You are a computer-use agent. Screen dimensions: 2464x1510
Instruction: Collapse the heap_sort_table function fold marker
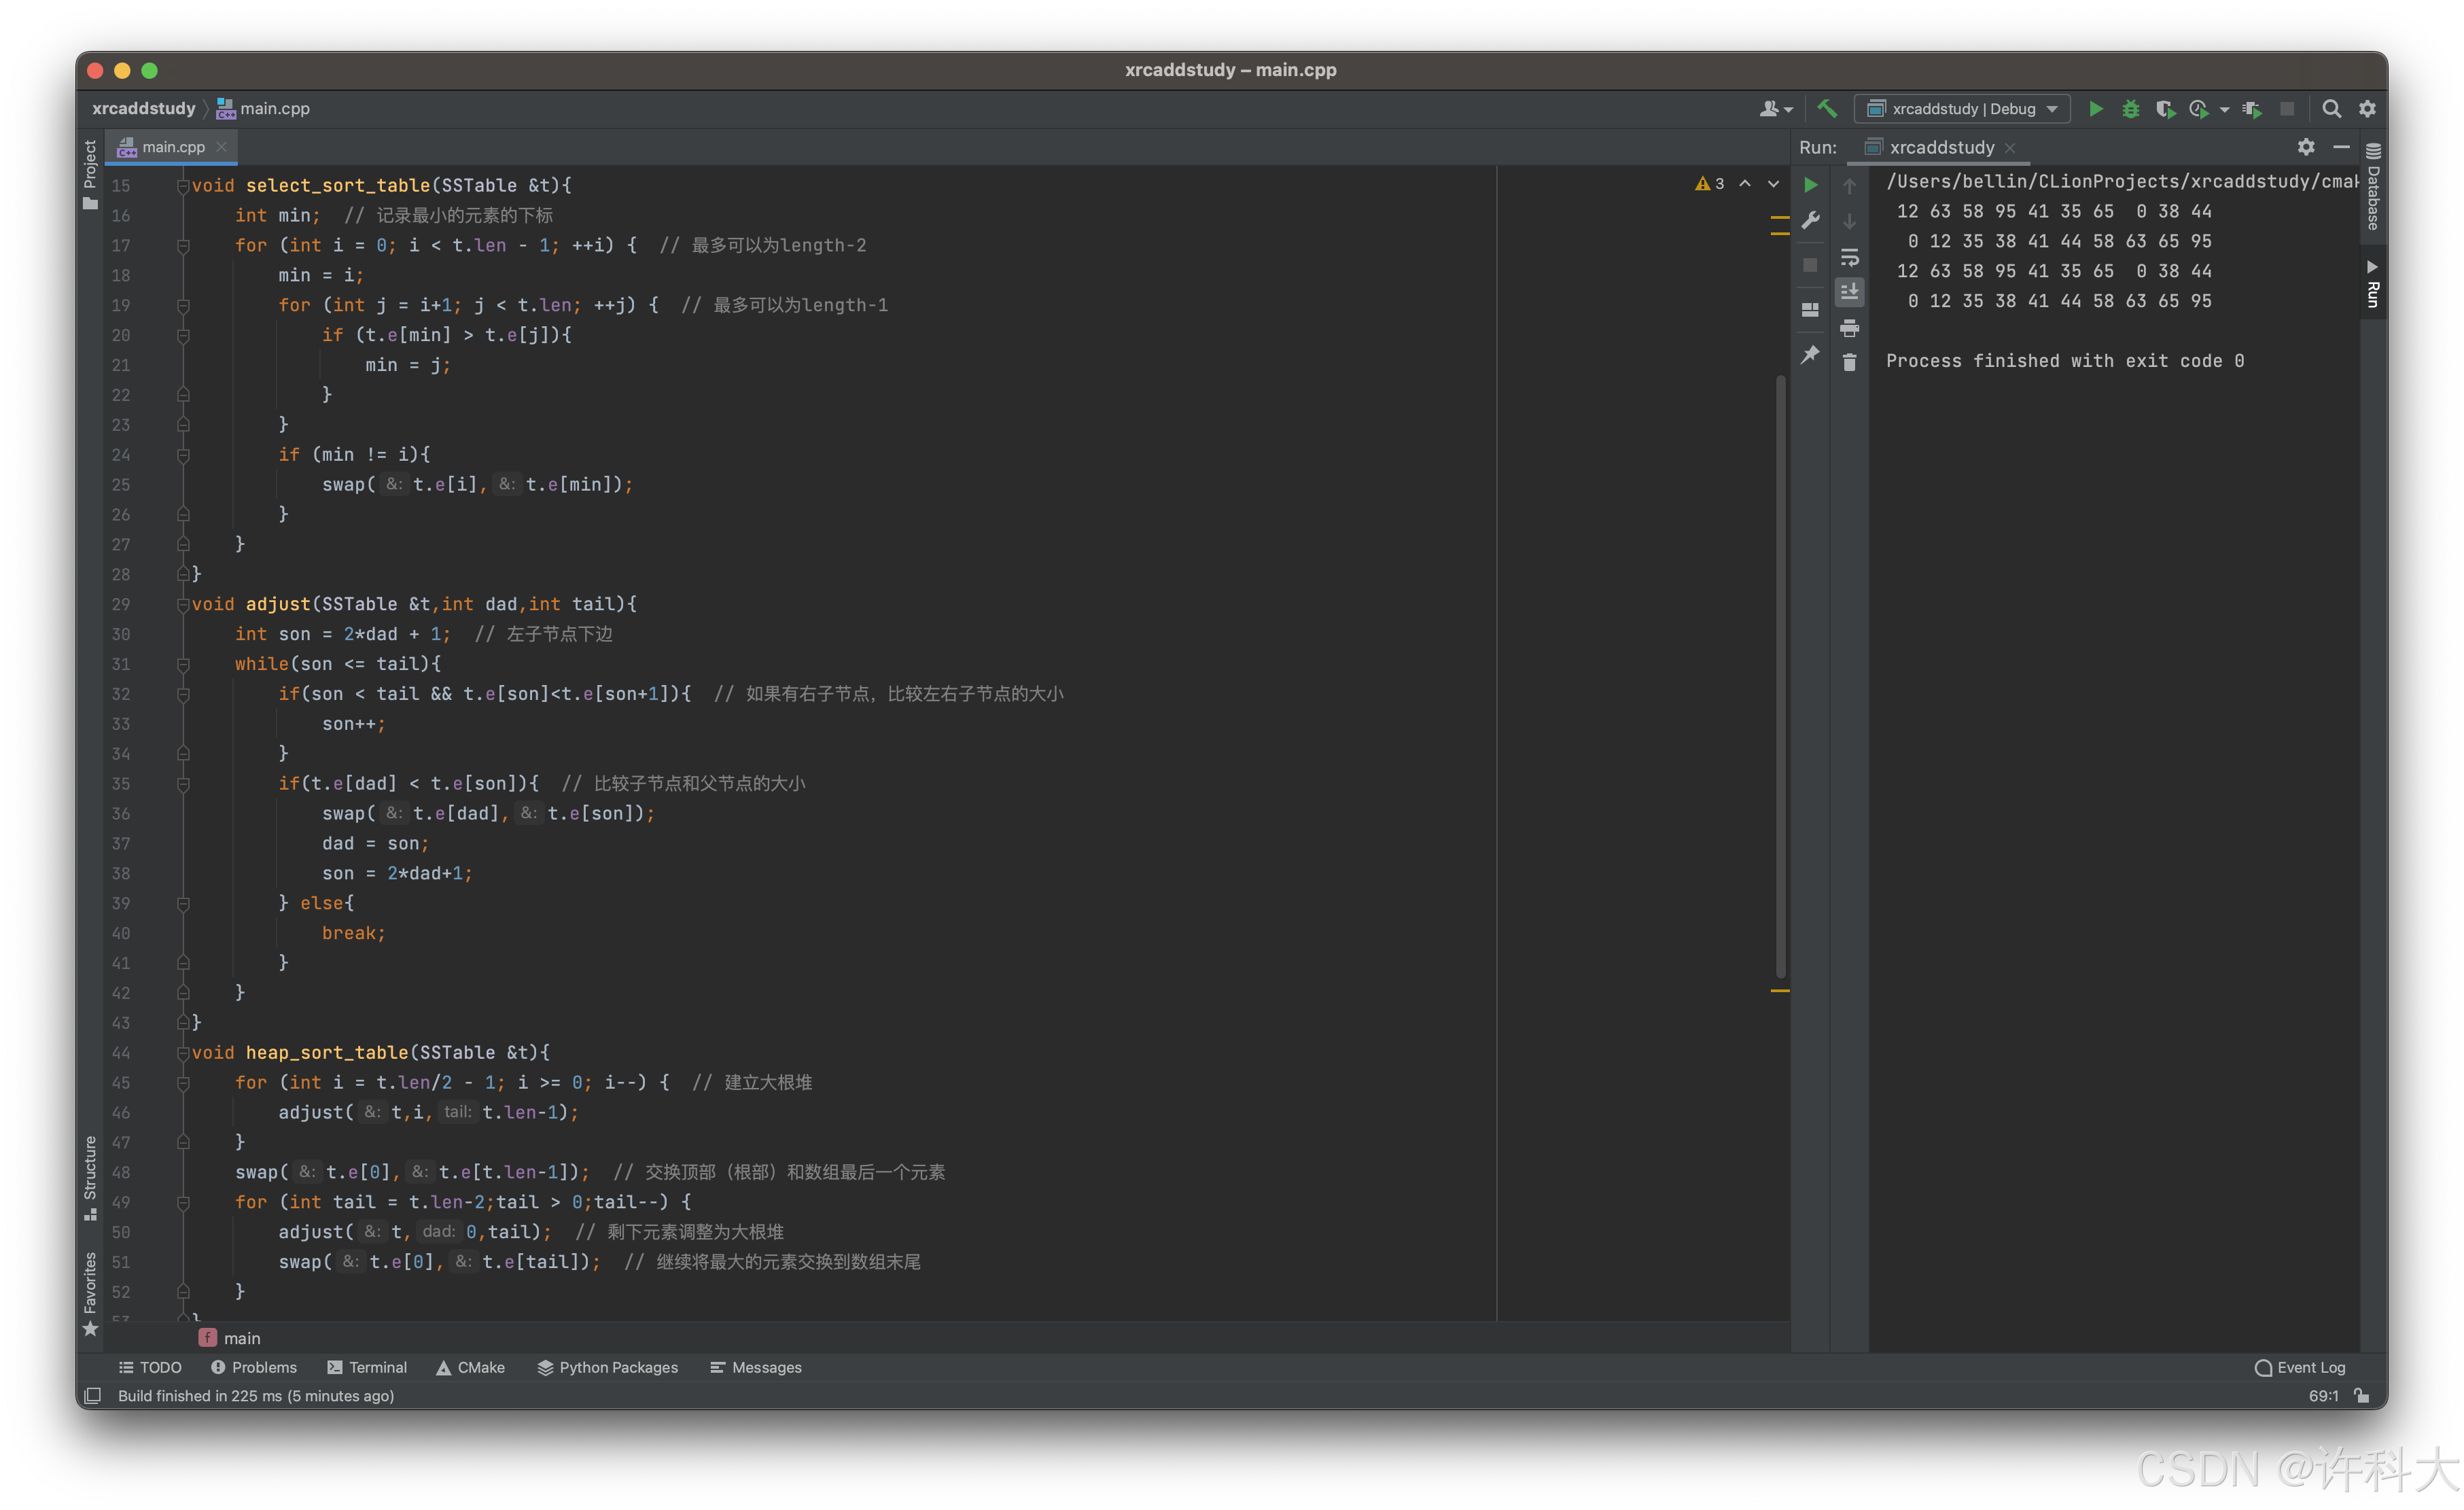(x=183, y=1052)
